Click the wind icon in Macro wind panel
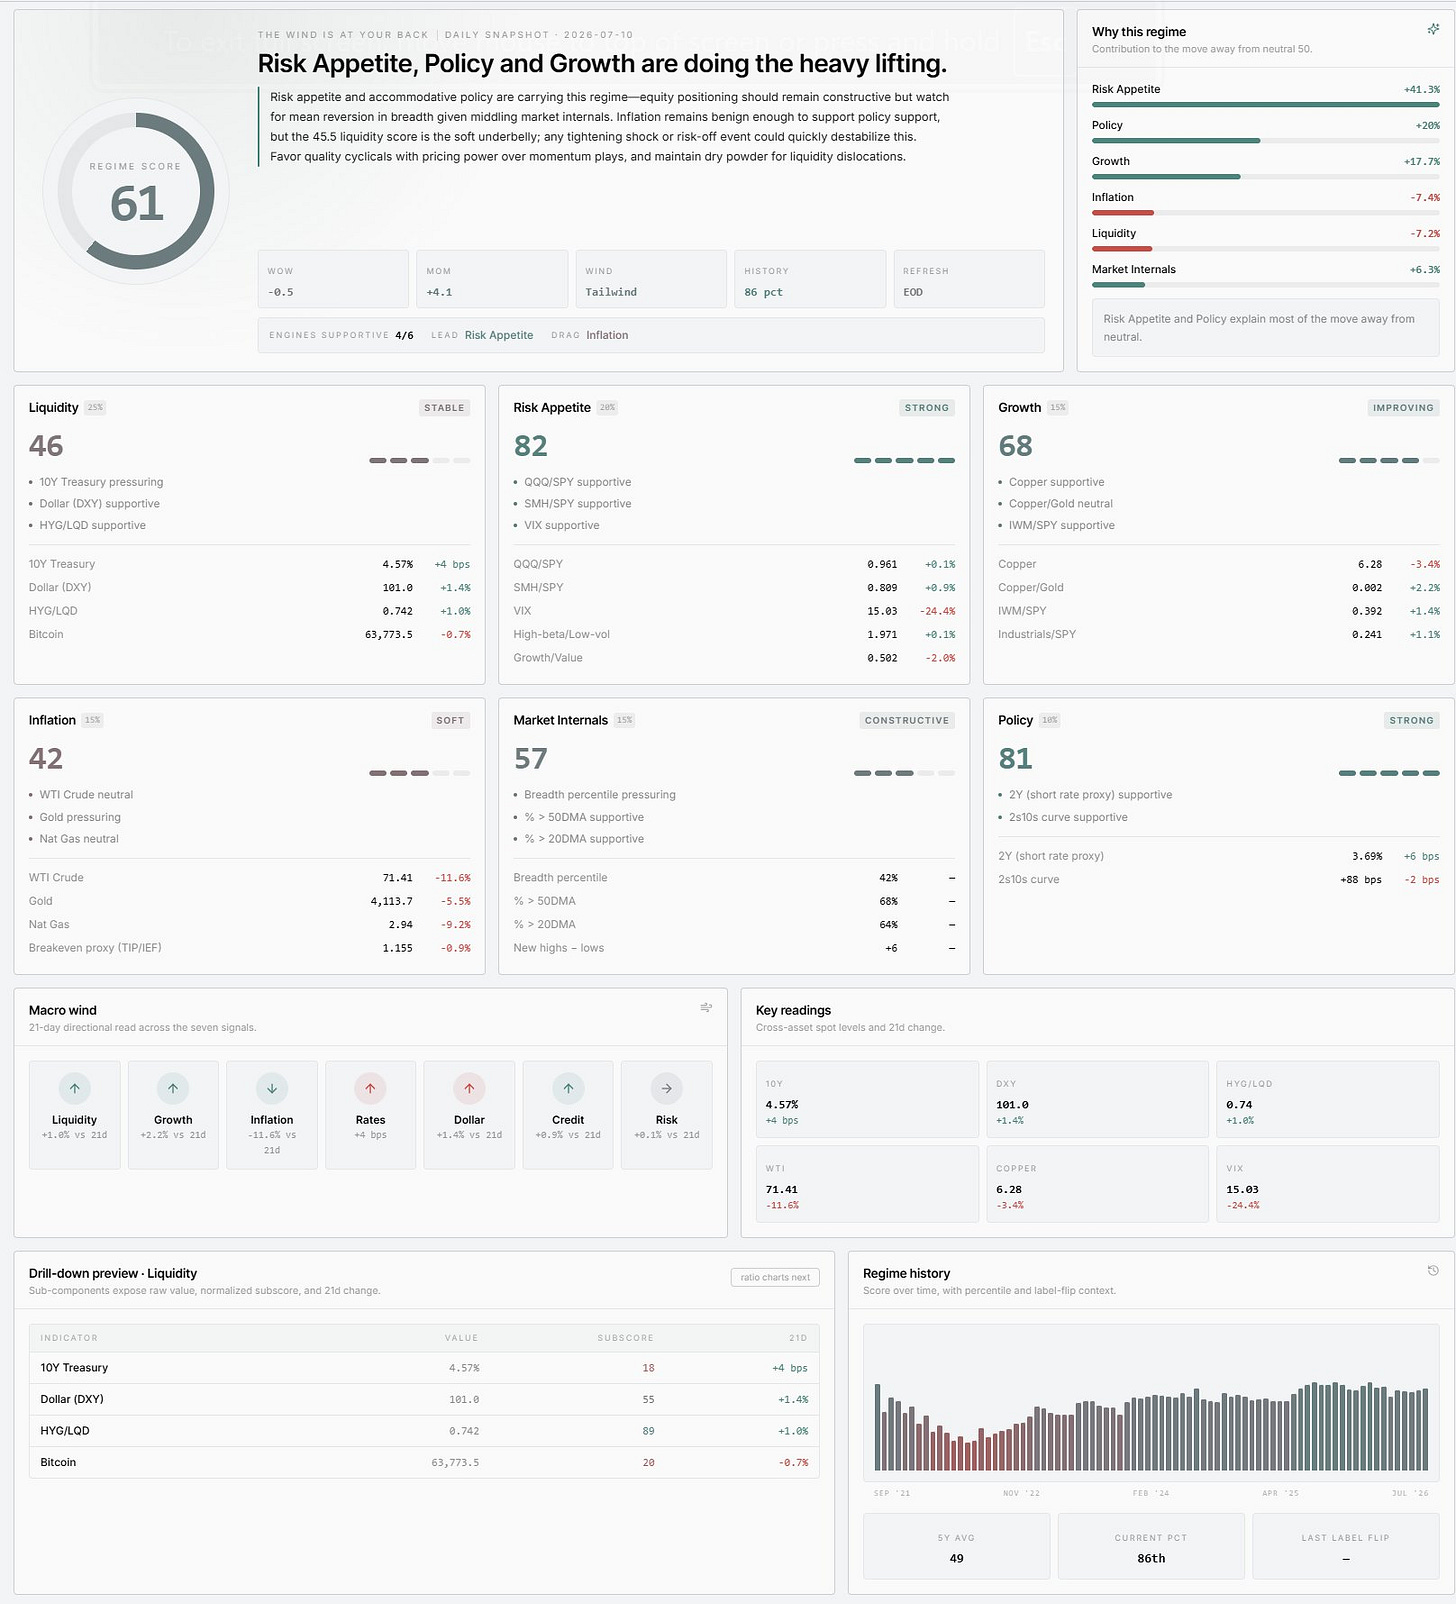 point(706,1008)
